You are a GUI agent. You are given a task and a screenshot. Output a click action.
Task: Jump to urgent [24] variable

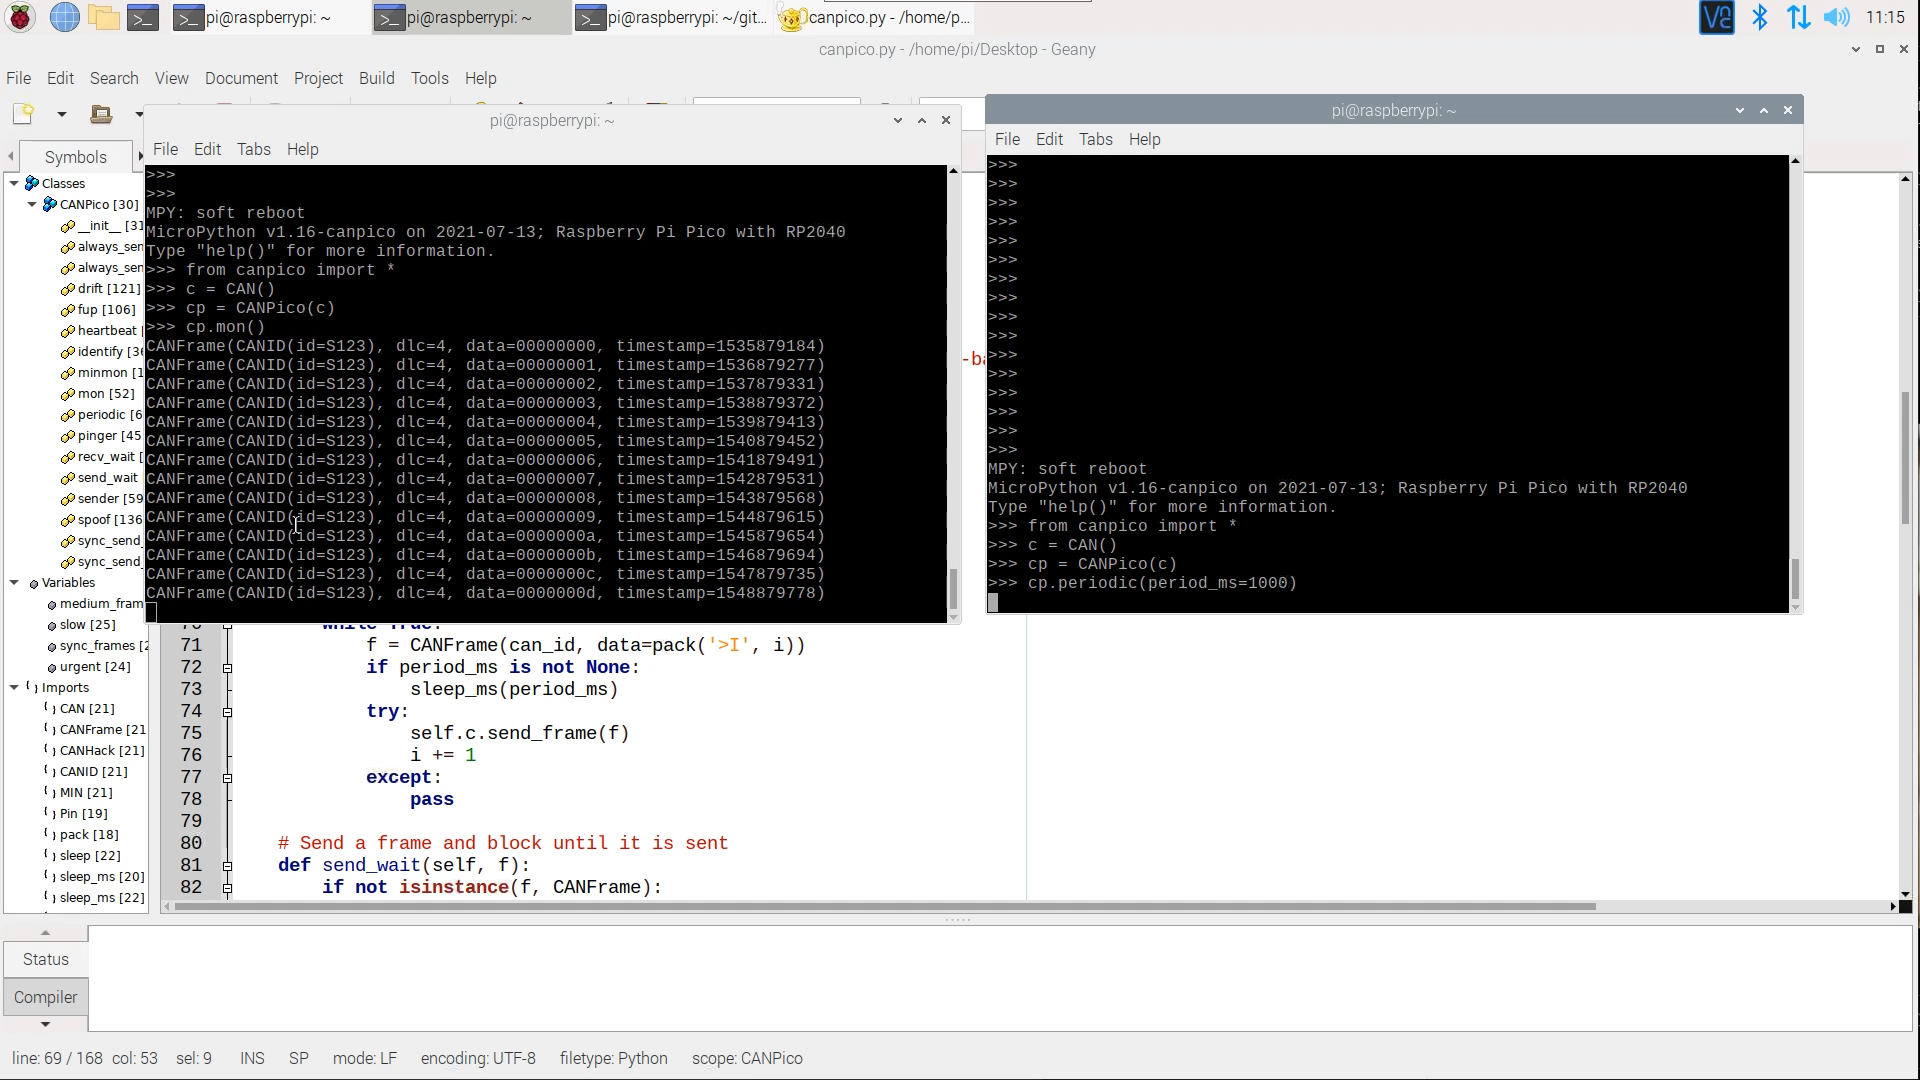tap(95, 666)
